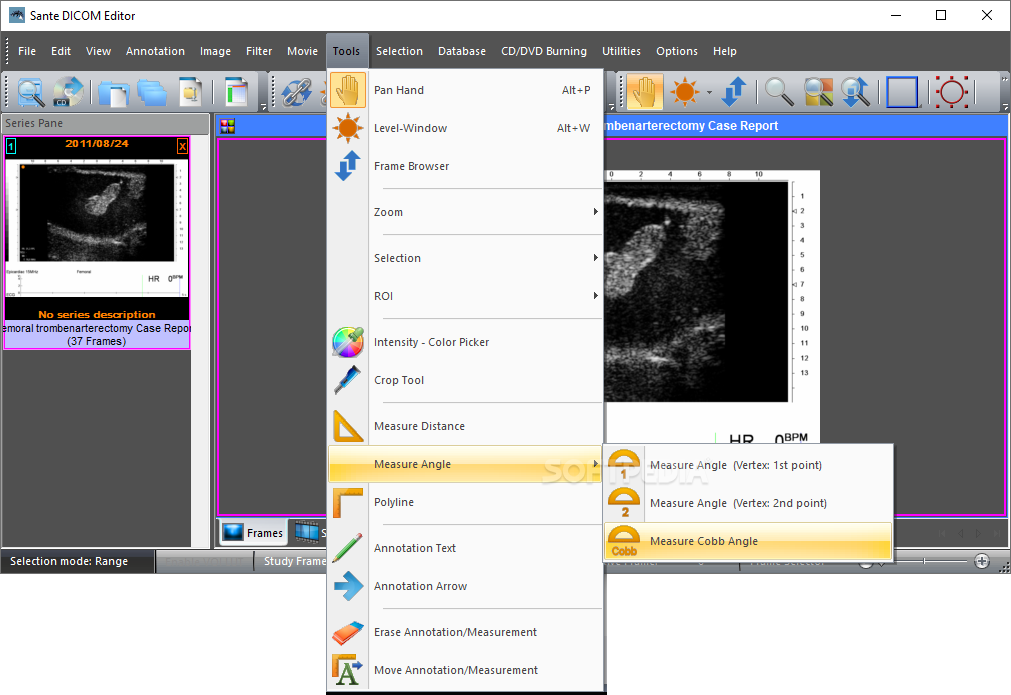The width and height of the screenshot is (1011, 695).
Task: Close the series using orange X button
Action: (182, 146)
